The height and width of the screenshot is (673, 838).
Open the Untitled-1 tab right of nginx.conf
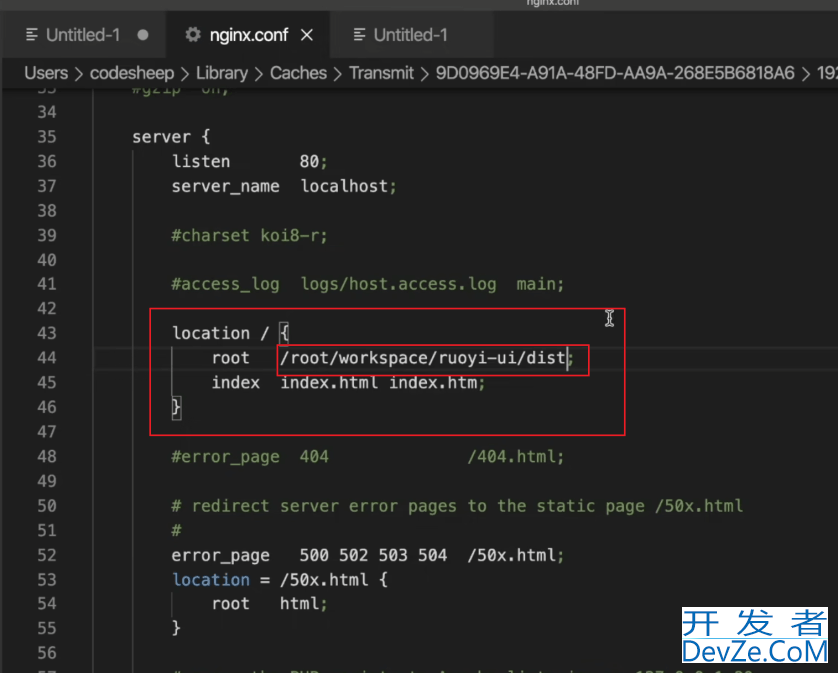click(410, 35)
